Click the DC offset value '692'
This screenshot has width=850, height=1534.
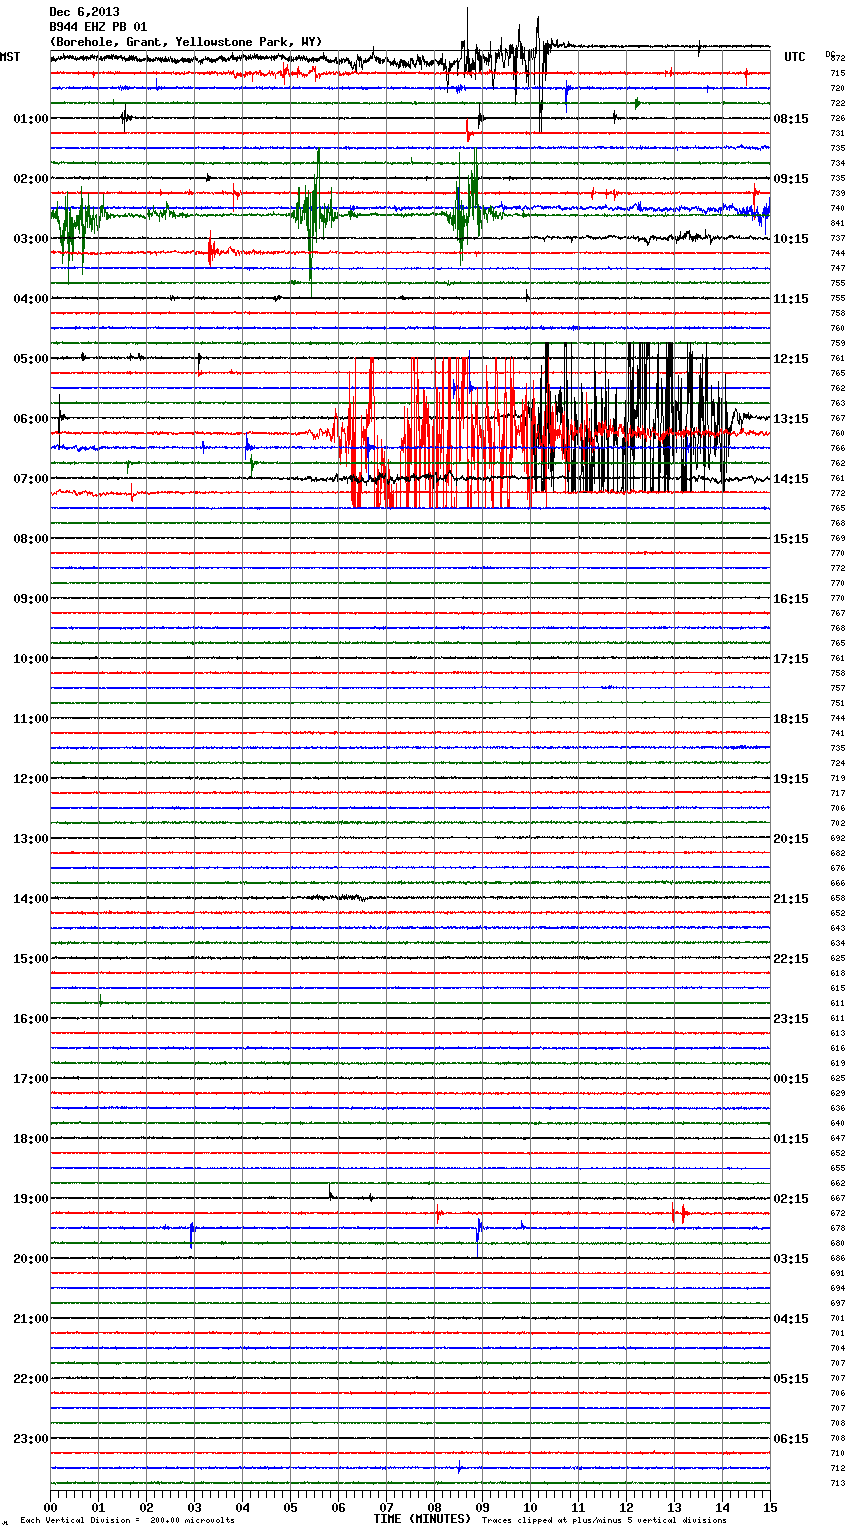837,839
